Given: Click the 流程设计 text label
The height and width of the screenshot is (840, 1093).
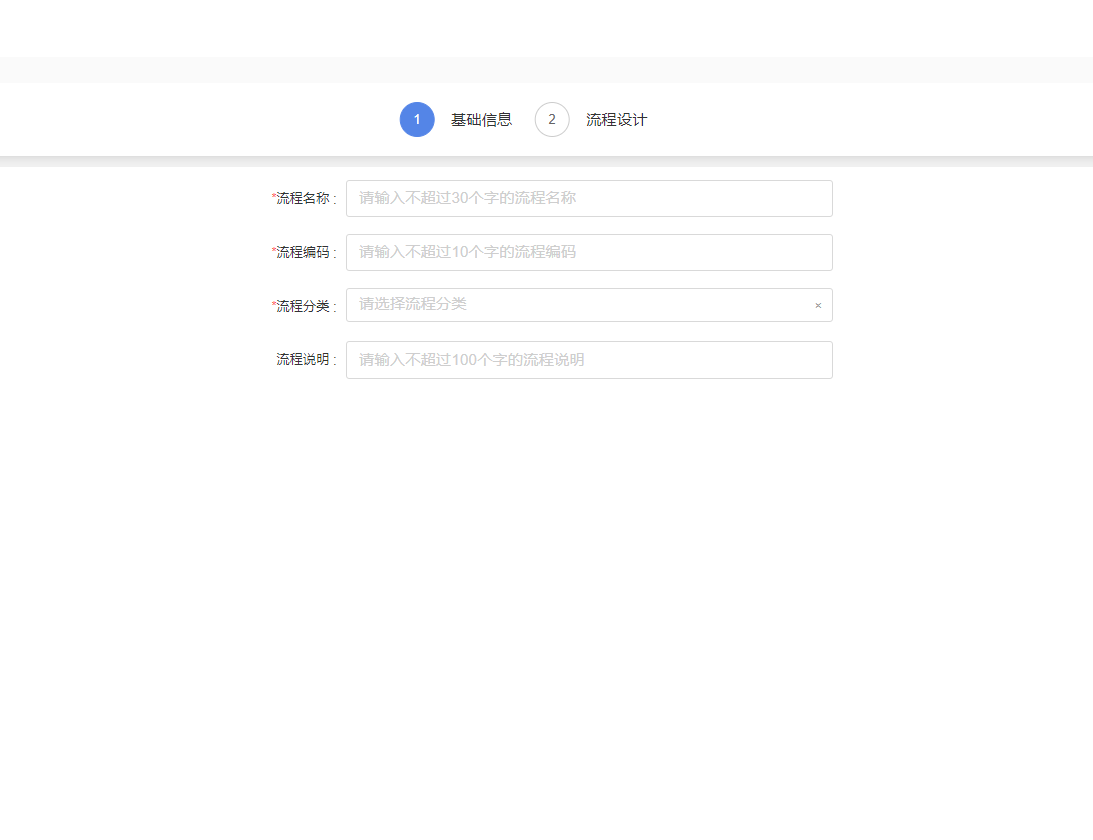Looking at the screenshot, I should (617, 119).
